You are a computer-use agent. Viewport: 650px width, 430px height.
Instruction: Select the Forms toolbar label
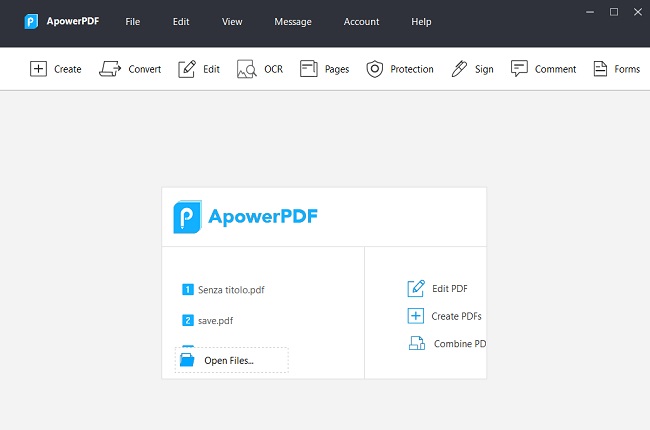(627, 69)
